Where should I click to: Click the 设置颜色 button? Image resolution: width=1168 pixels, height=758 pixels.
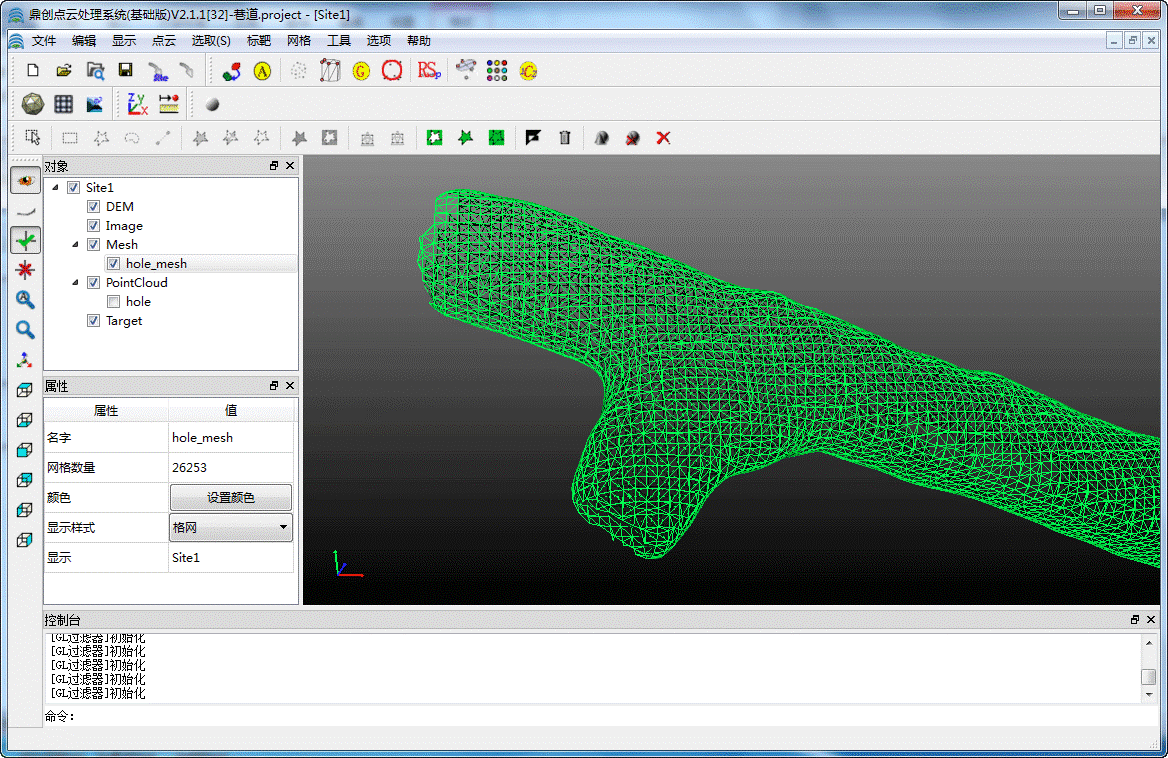[231, 498]
